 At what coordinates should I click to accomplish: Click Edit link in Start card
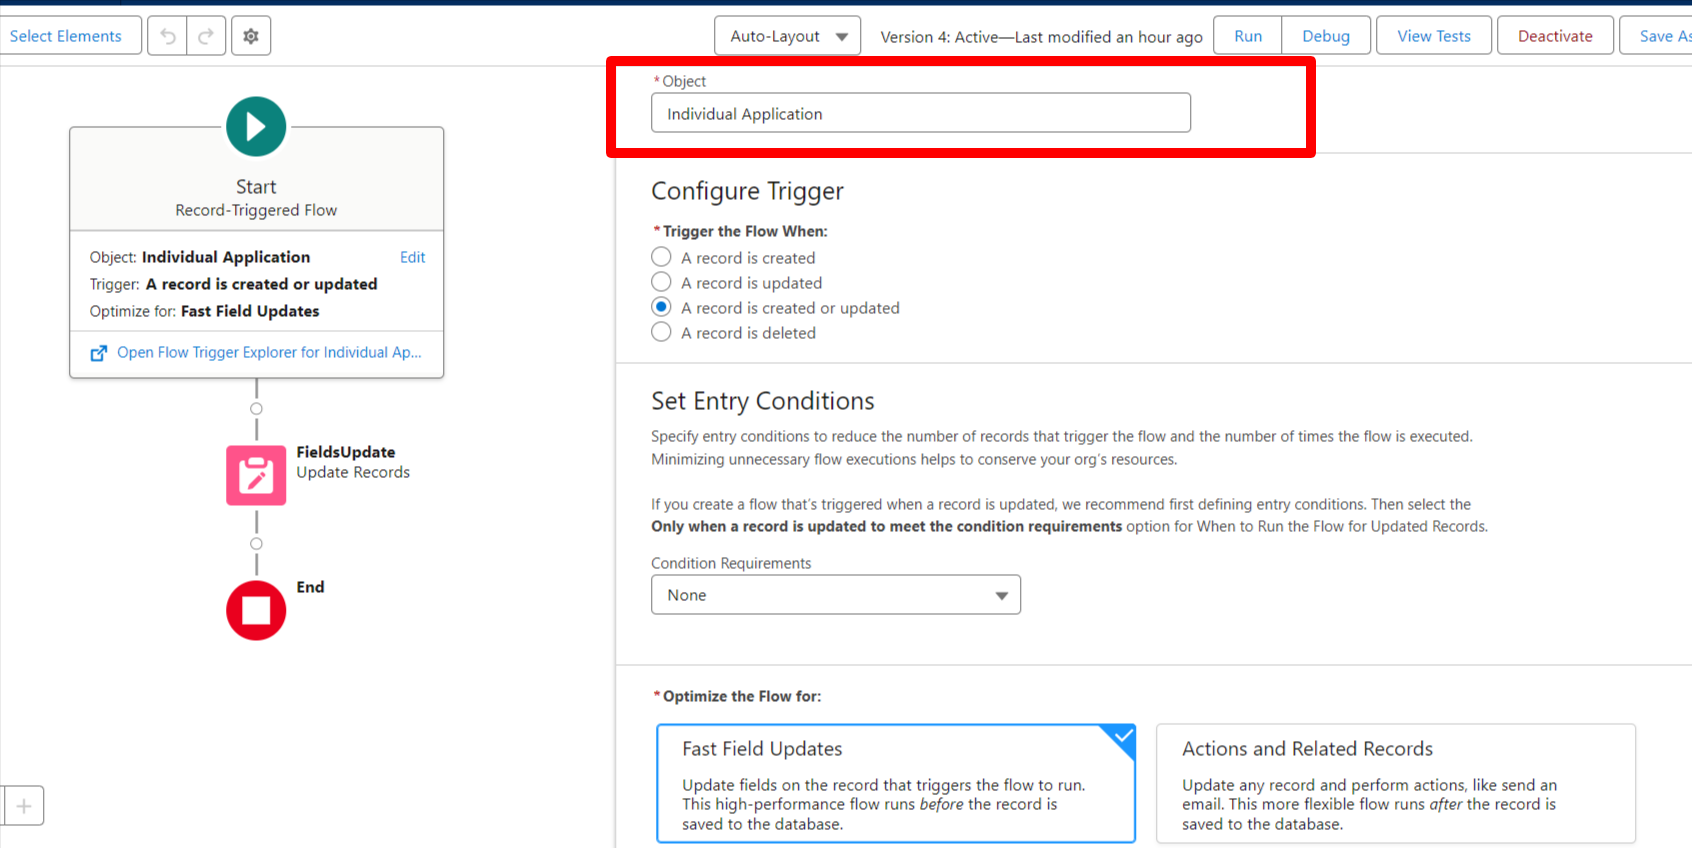(x=412, y=257)
